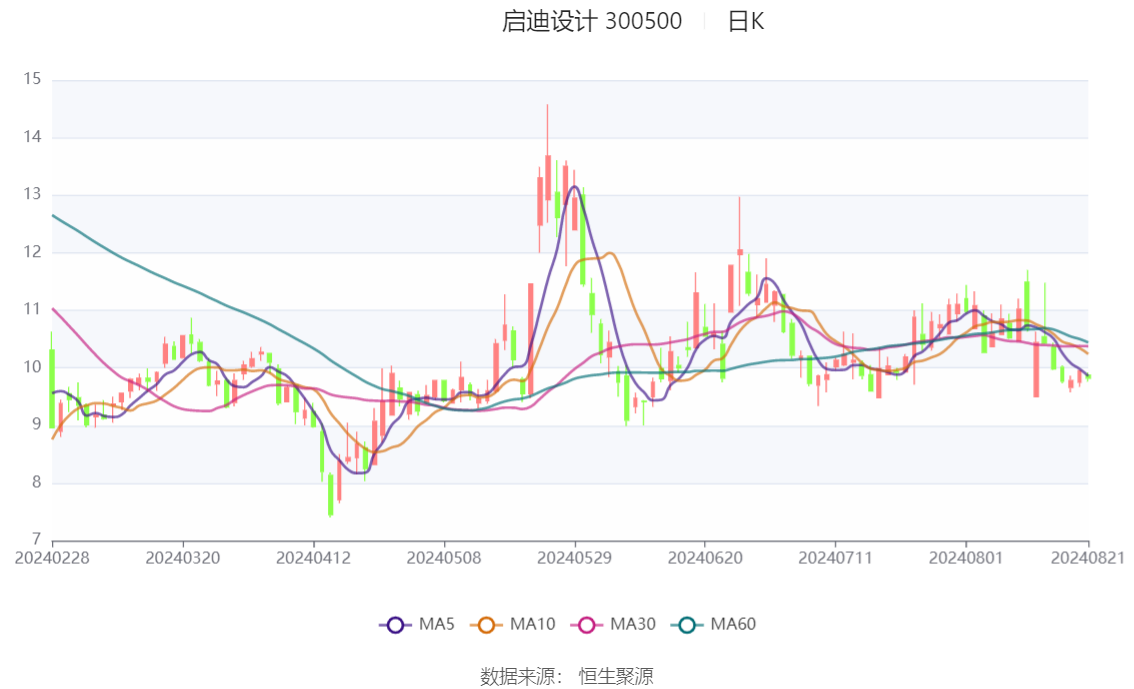Click y-axis value 13
Image resolution: width=1134 pixels, height=689 pixels.
coord(32,194)
